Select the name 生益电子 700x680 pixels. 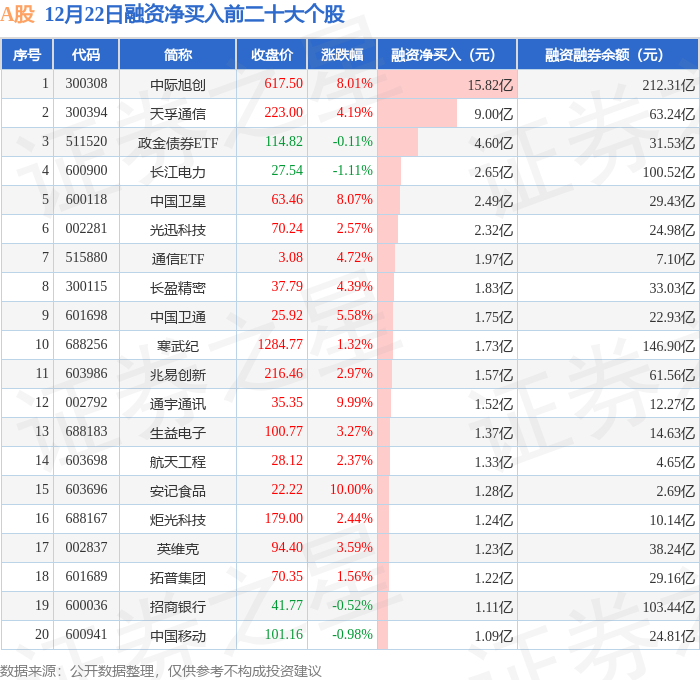(178, 433)
